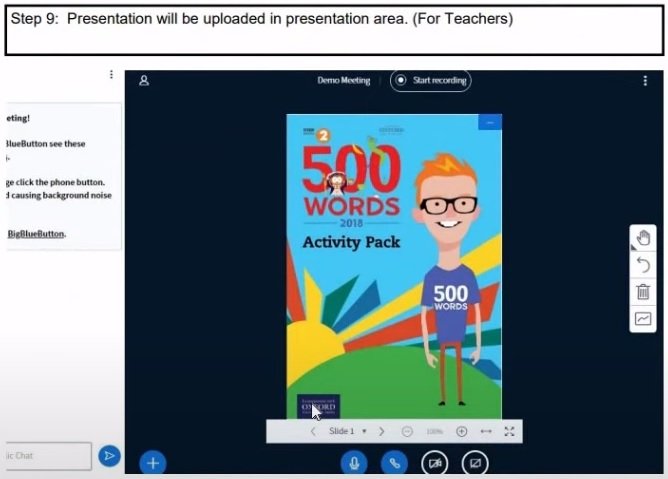The image size is (668, 479).
Task: Go to the previous slide
Action: click(313, 431)
